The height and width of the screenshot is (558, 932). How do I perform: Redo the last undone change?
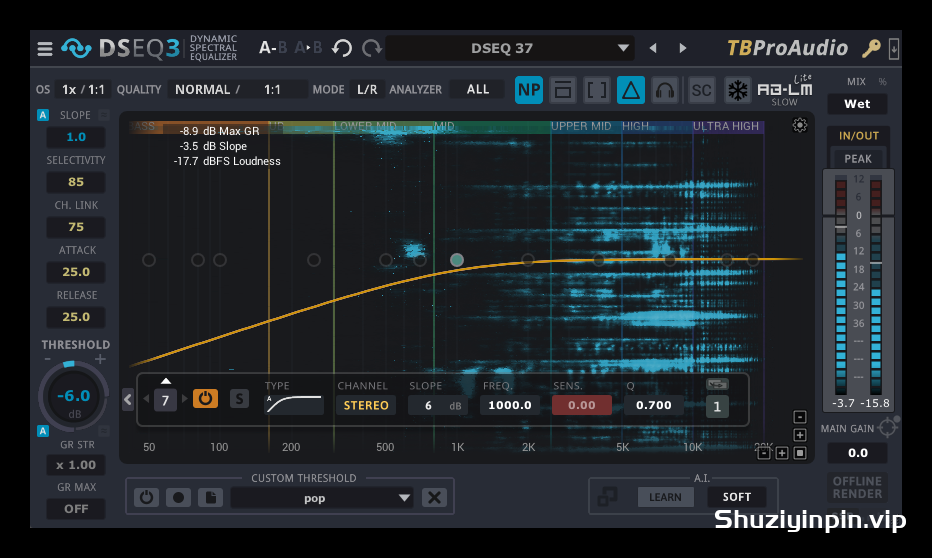(x=372, y=48)
